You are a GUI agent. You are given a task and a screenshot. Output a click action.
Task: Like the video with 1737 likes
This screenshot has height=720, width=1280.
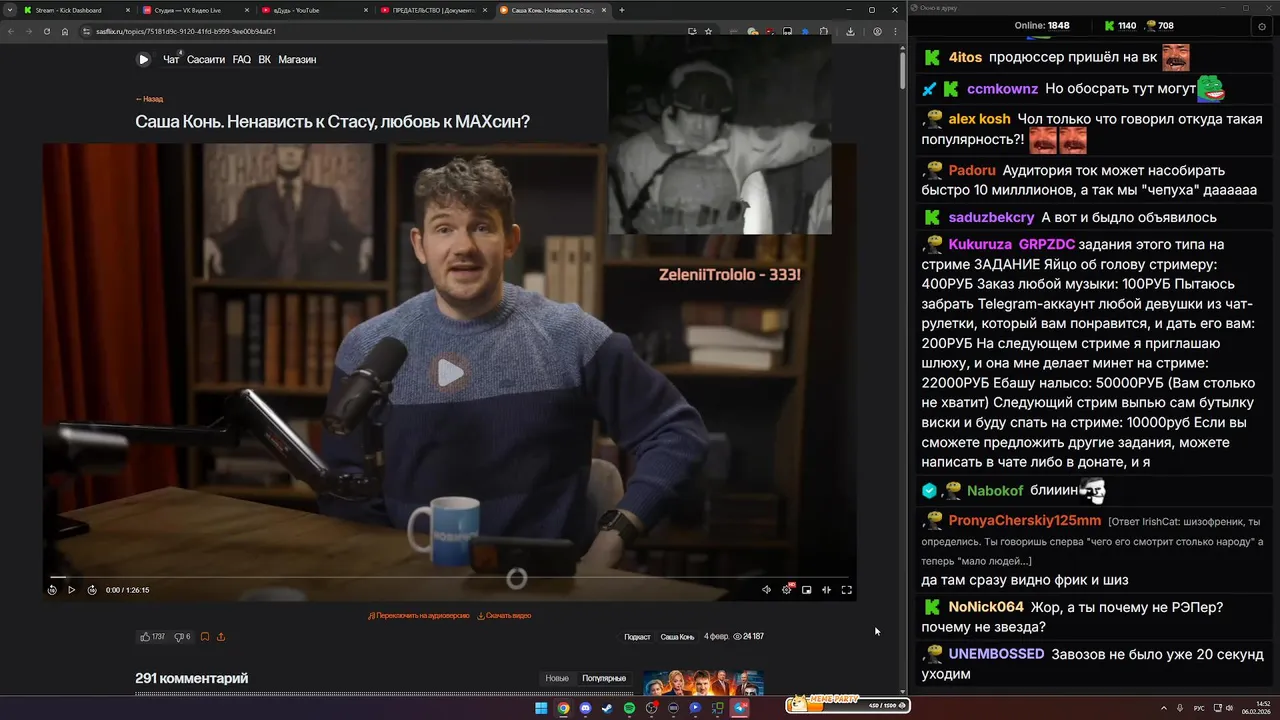(153, 637)
